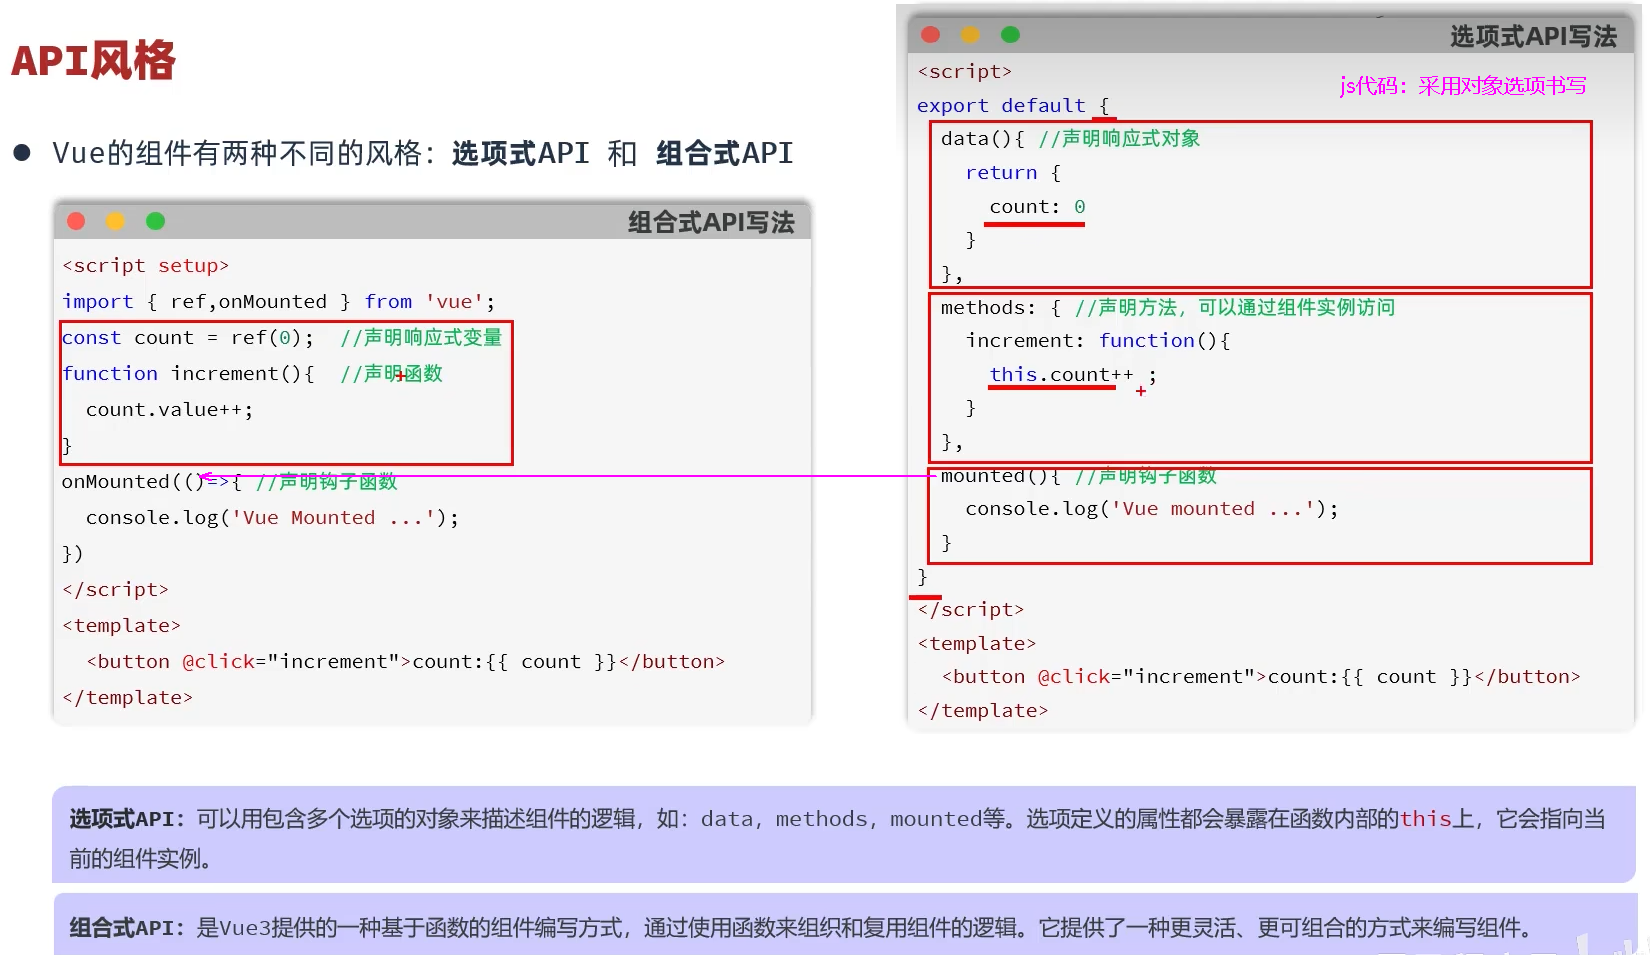1650x955 pixels.
Task: Click green dot in 组合式API写法 window
Action: coord(155,221)
